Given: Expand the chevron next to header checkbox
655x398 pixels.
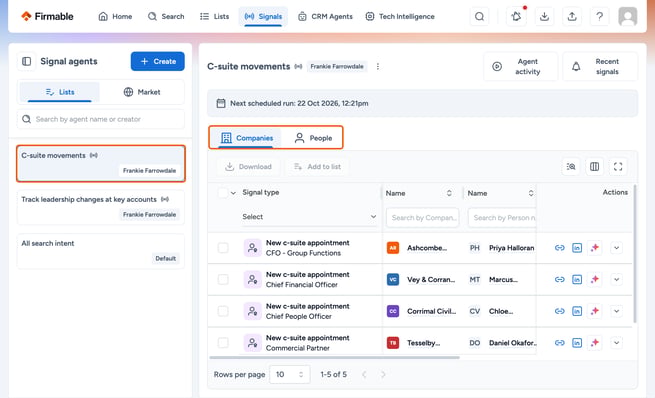Looking at the screenshot, I should (x=233, y=193).
